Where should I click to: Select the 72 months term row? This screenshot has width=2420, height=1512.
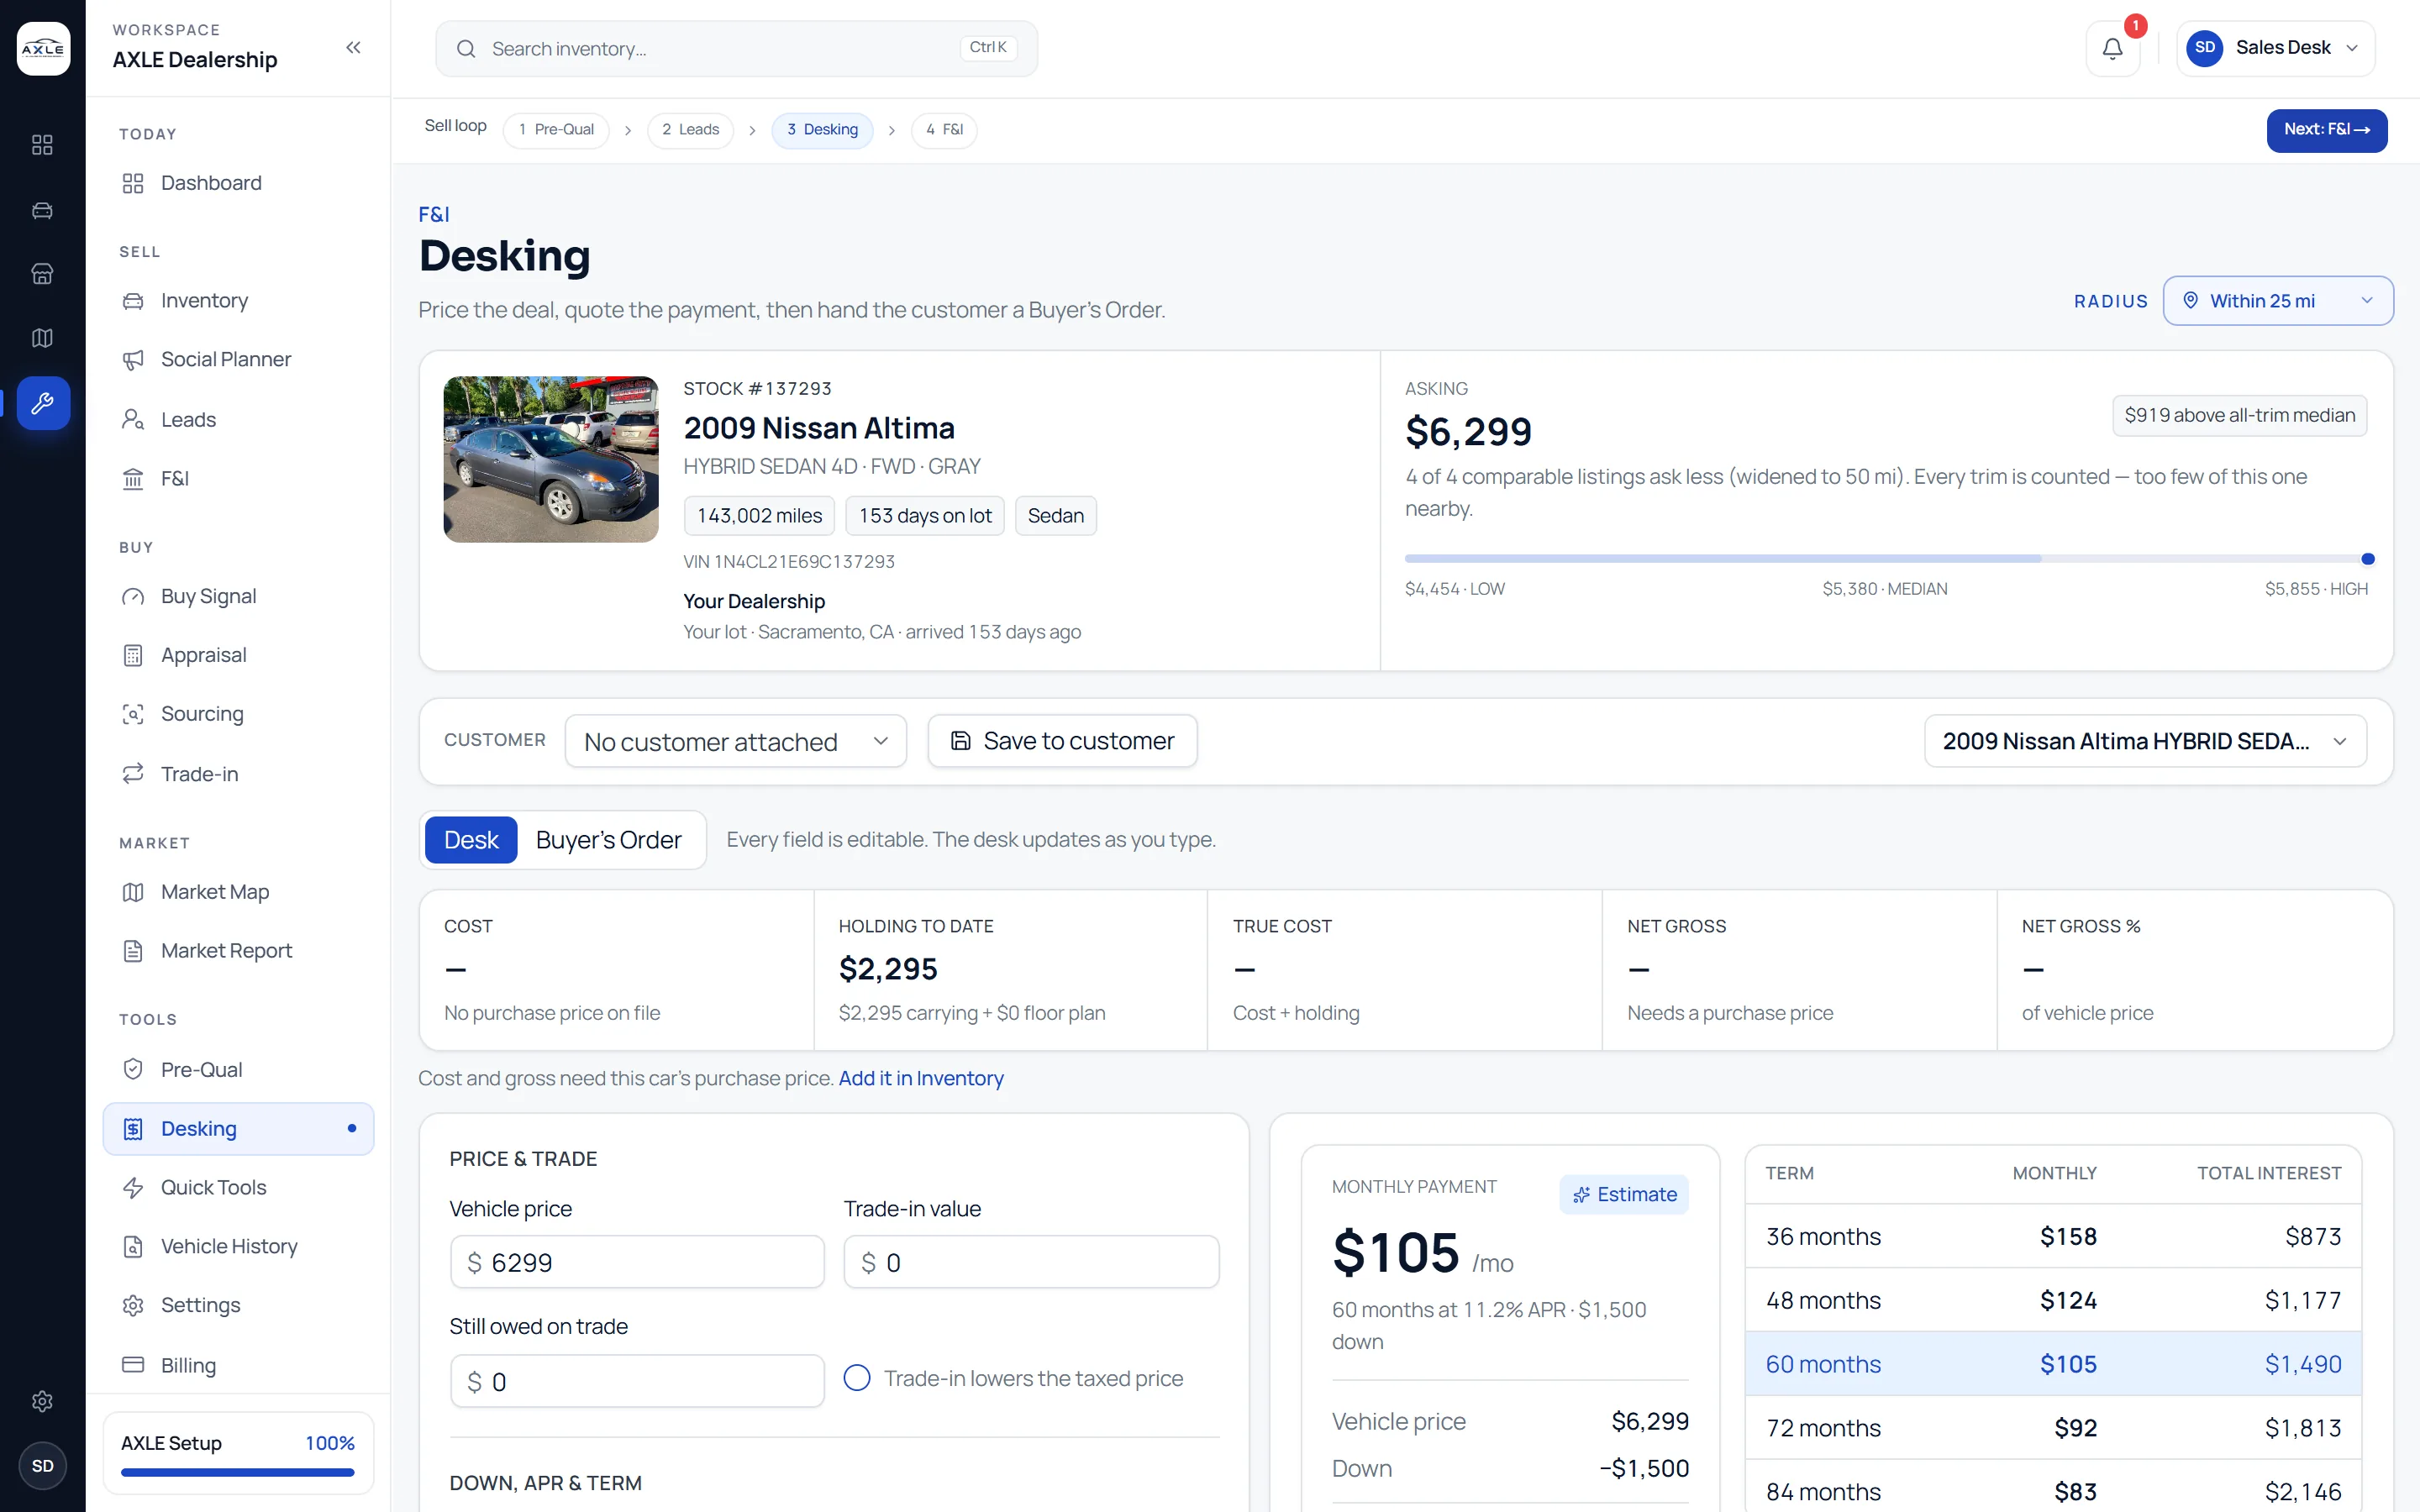click(x=2053, y=1427)
